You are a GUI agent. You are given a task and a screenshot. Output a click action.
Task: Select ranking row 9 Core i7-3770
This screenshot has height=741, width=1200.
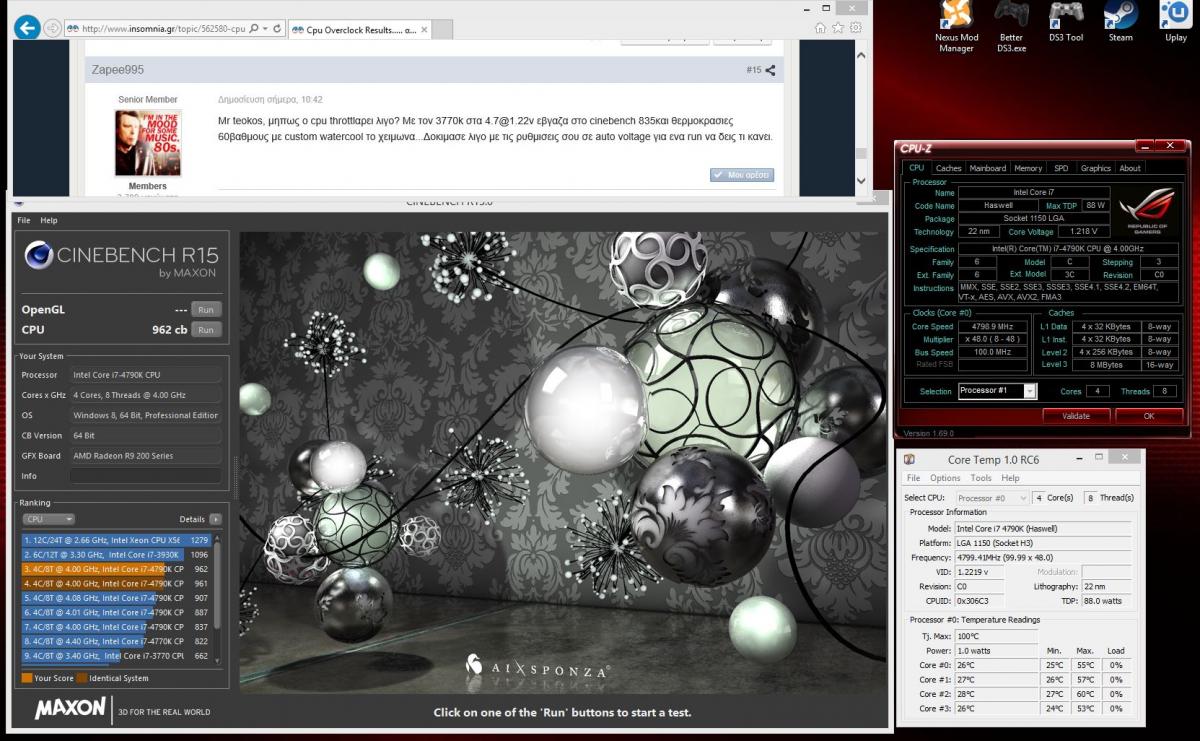point(116,656)
